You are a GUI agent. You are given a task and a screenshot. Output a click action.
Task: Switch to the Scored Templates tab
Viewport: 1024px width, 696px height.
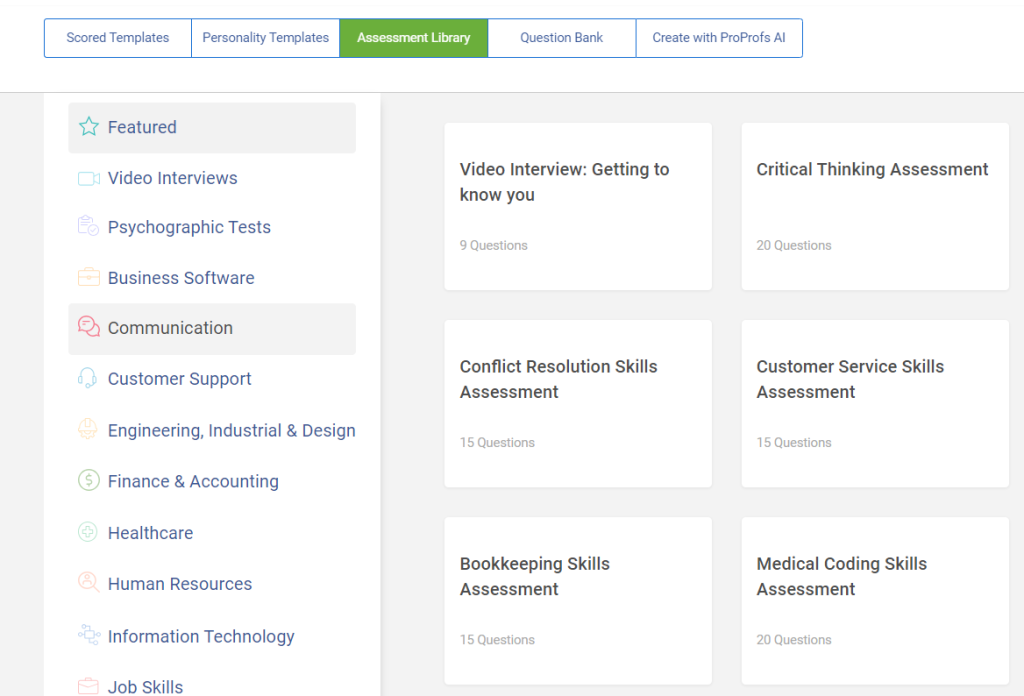coord(118,38)
